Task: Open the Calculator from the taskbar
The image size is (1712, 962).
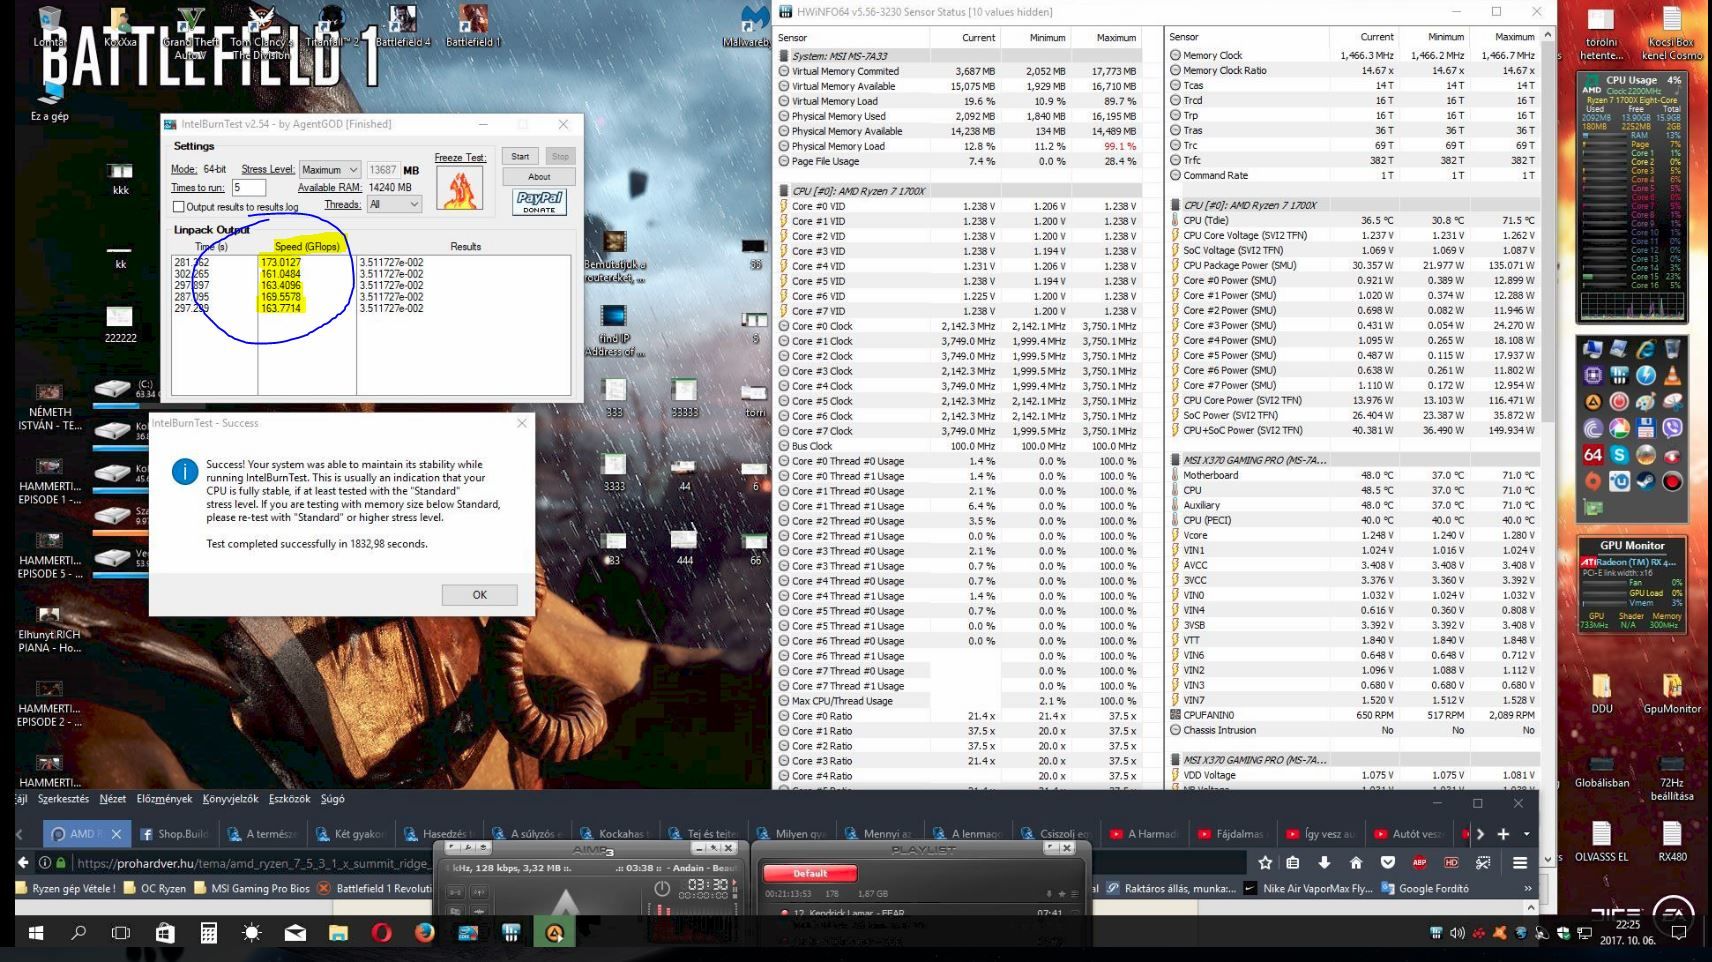Action: (208, 933)
